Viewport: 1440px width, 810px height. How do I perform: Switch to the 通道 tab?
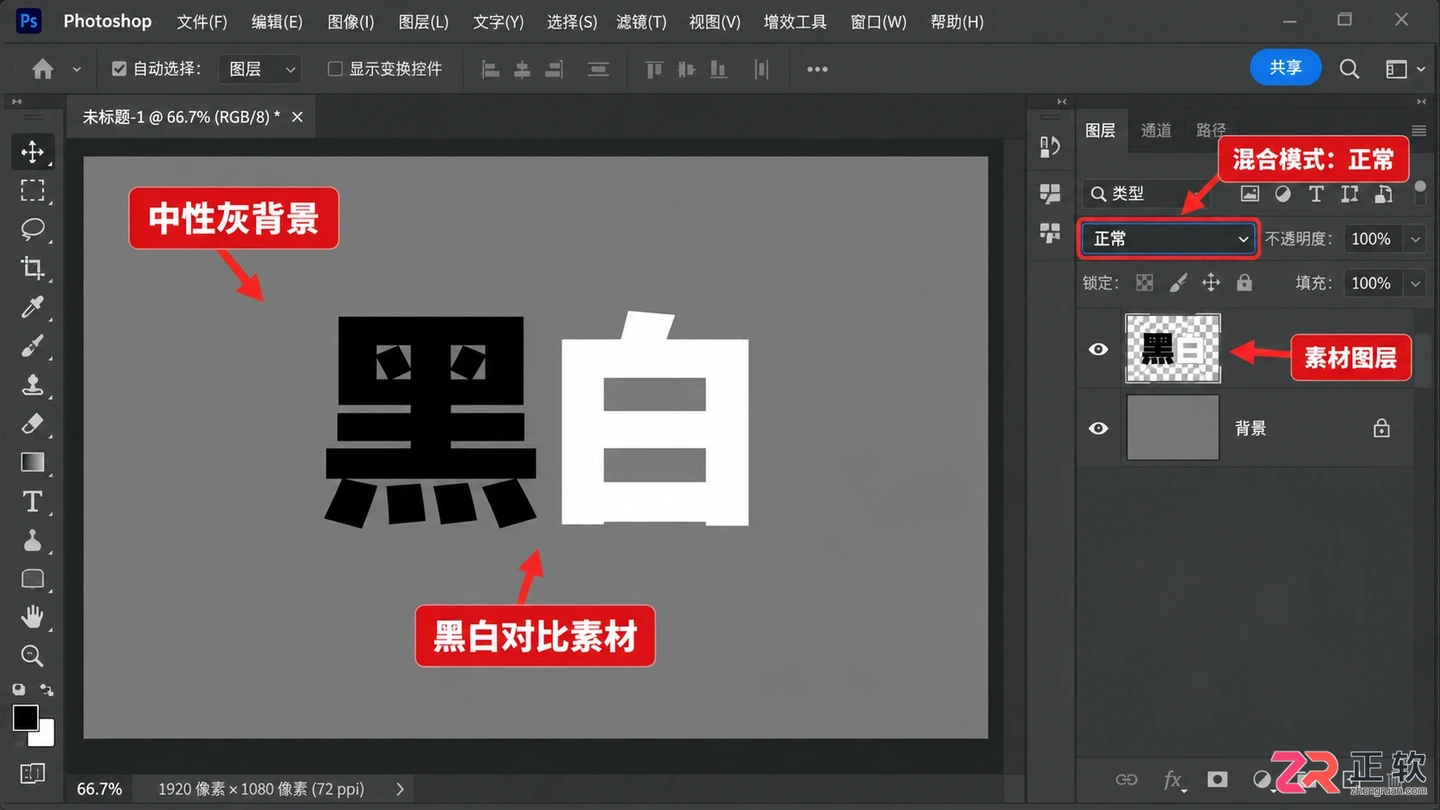pyautogui.click(x=1156, y=130)
